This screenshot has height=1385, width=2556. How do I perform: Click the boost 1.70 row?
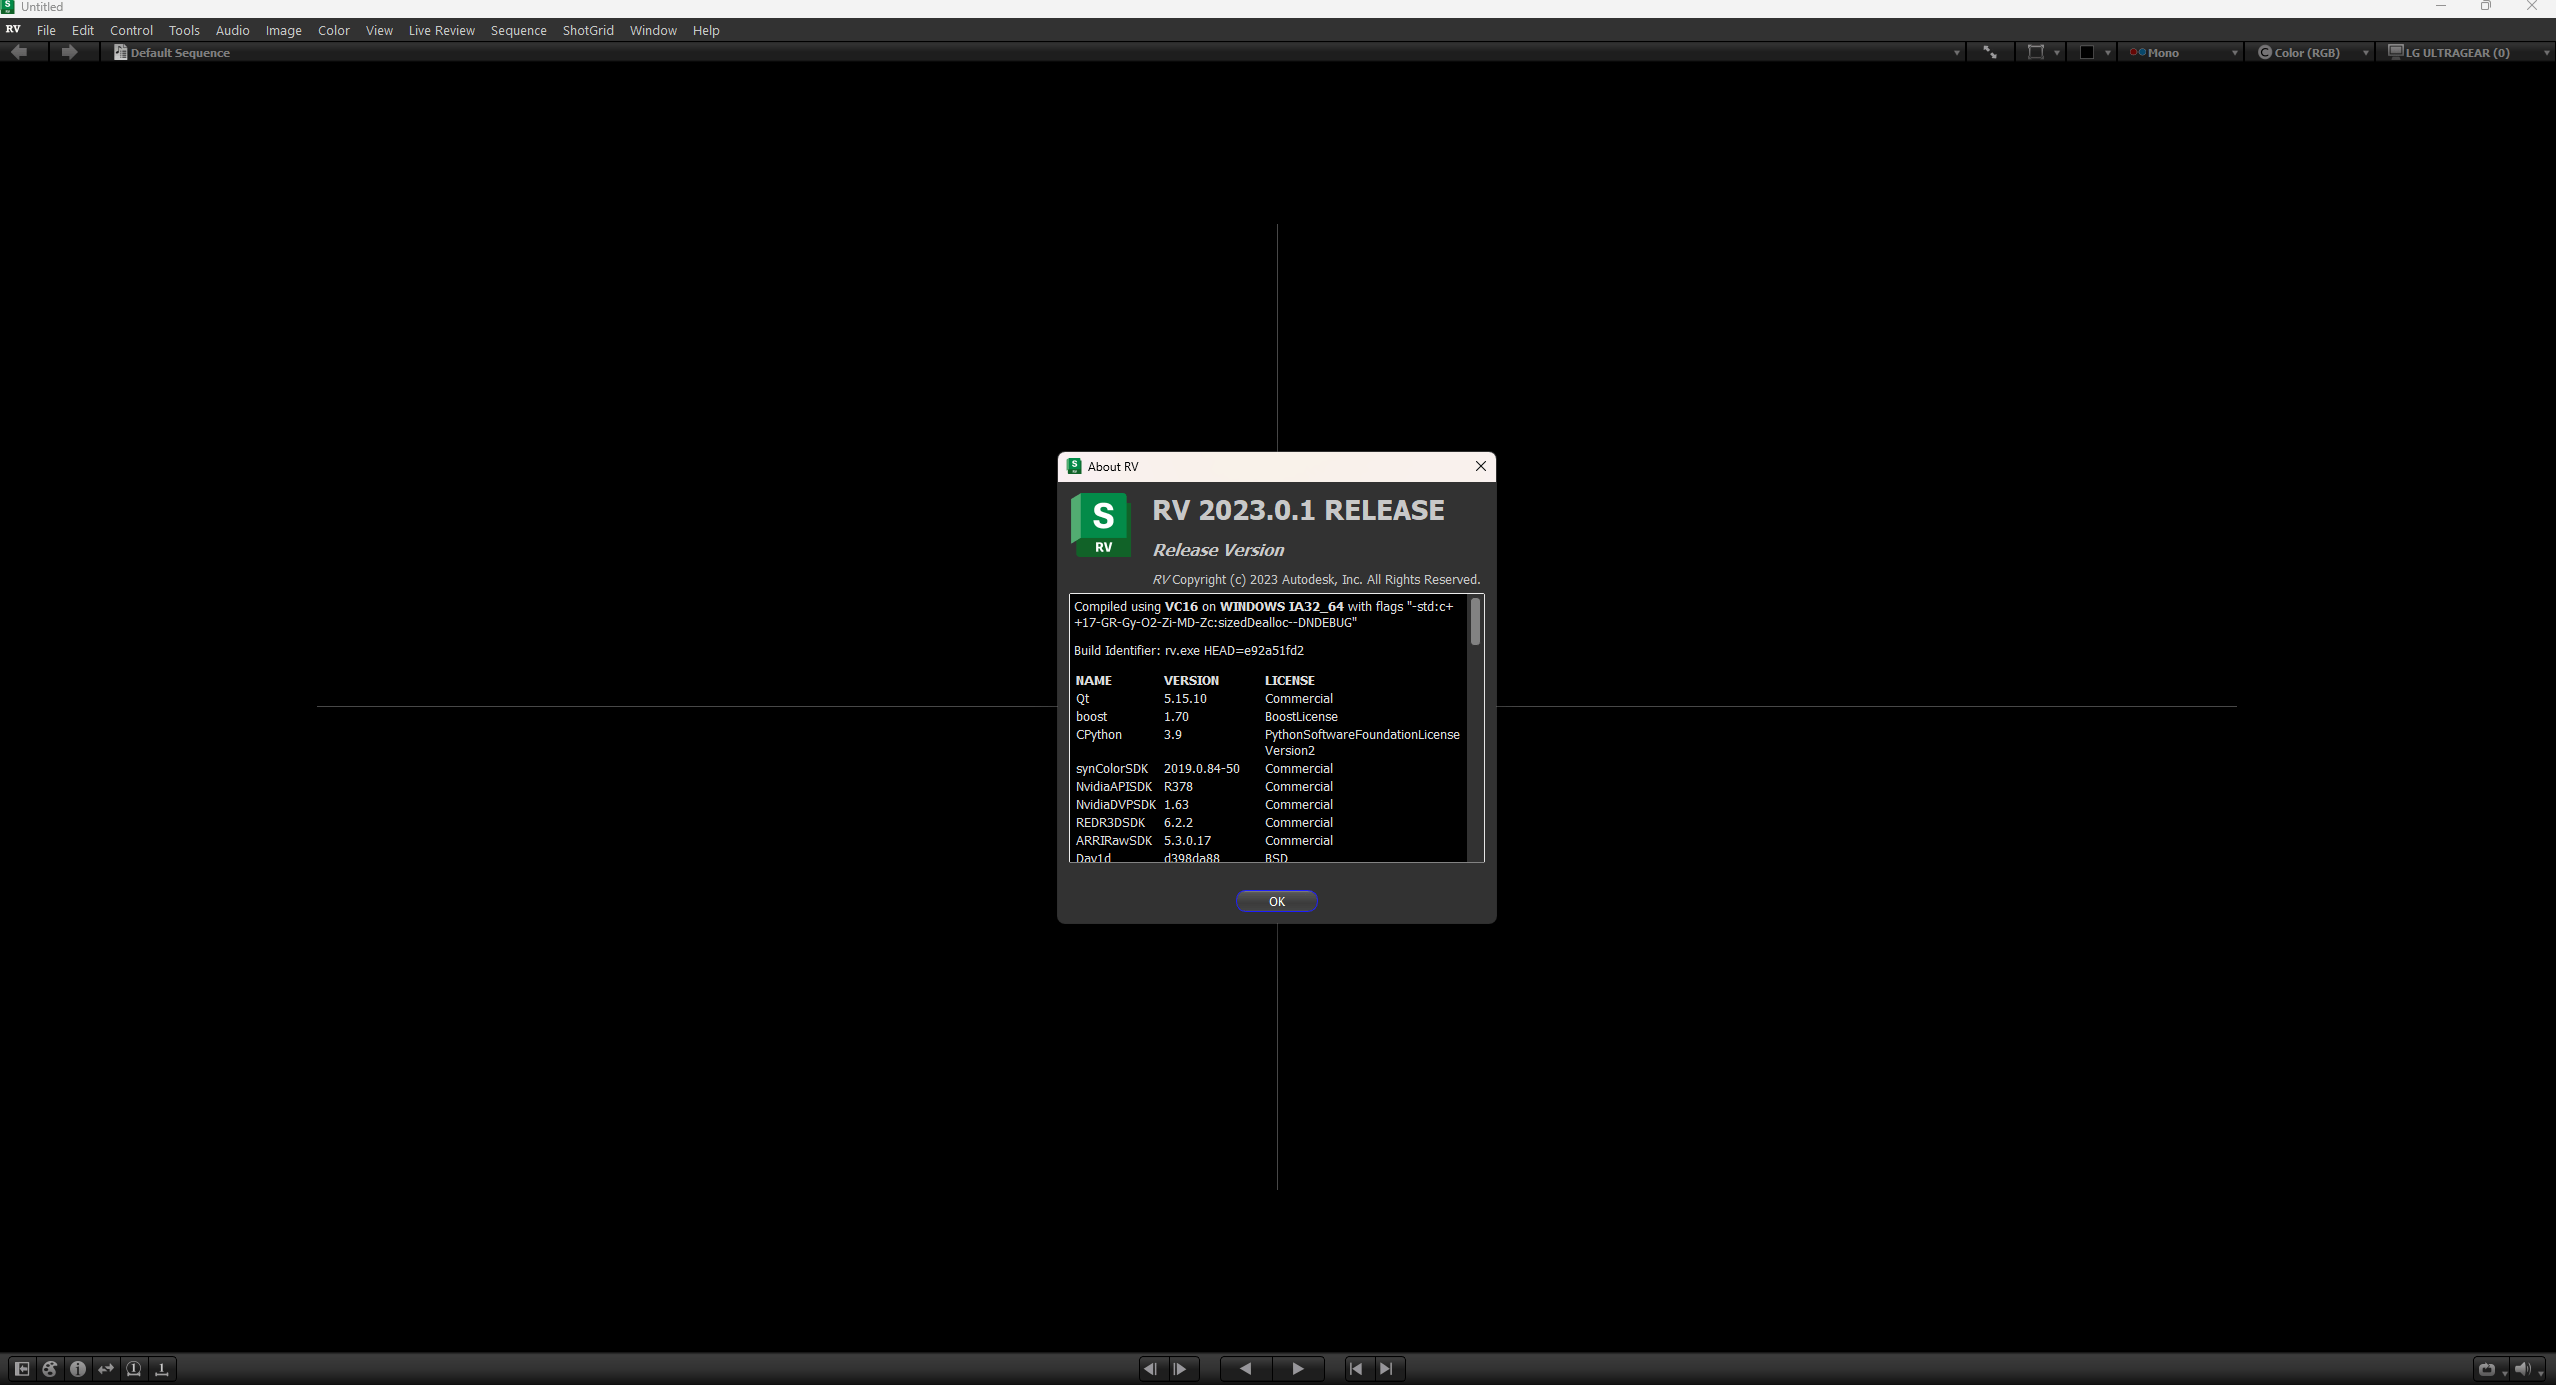1206,716
